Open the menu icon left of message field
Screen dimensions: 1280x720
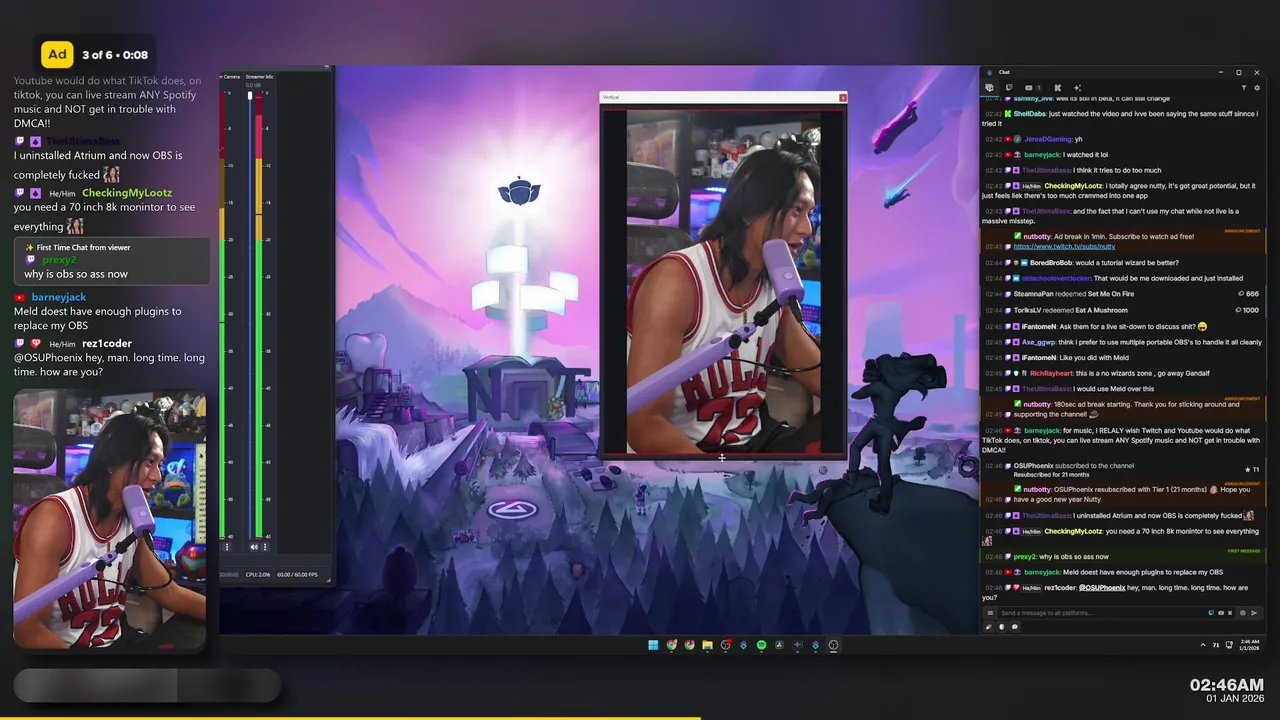pos(990,613)
